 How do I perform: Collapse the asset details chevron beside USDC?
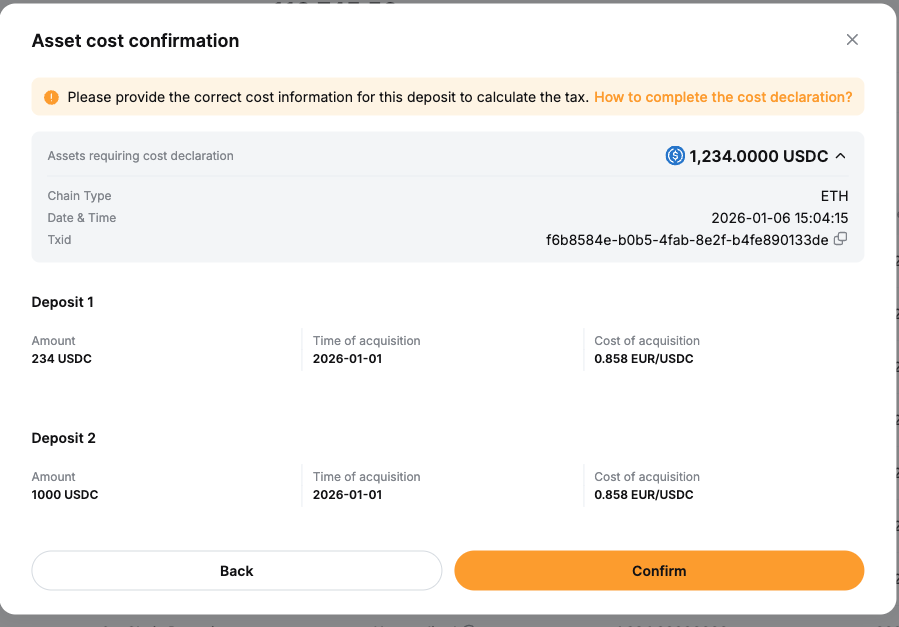point(840,156)
